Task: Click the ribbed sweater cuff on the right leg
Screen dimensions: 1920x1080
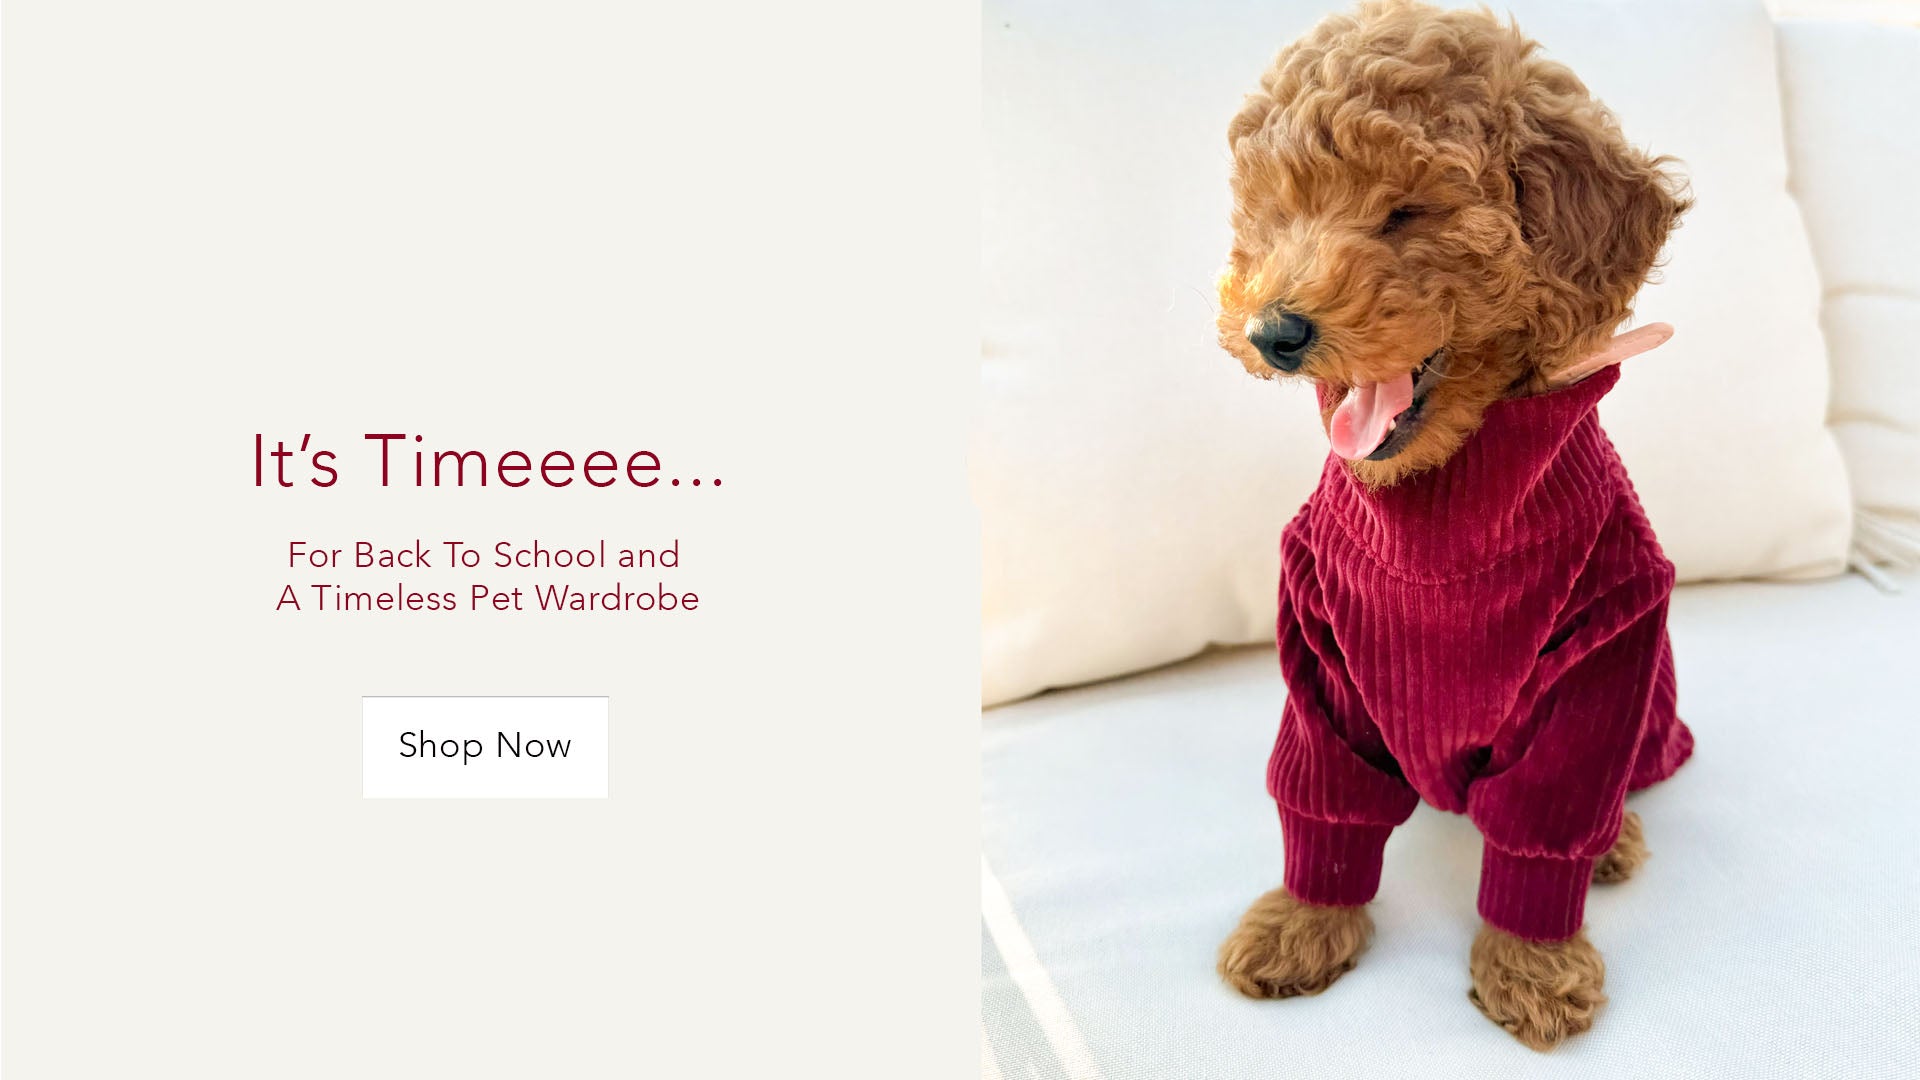Action: (x=1535, y=890)
